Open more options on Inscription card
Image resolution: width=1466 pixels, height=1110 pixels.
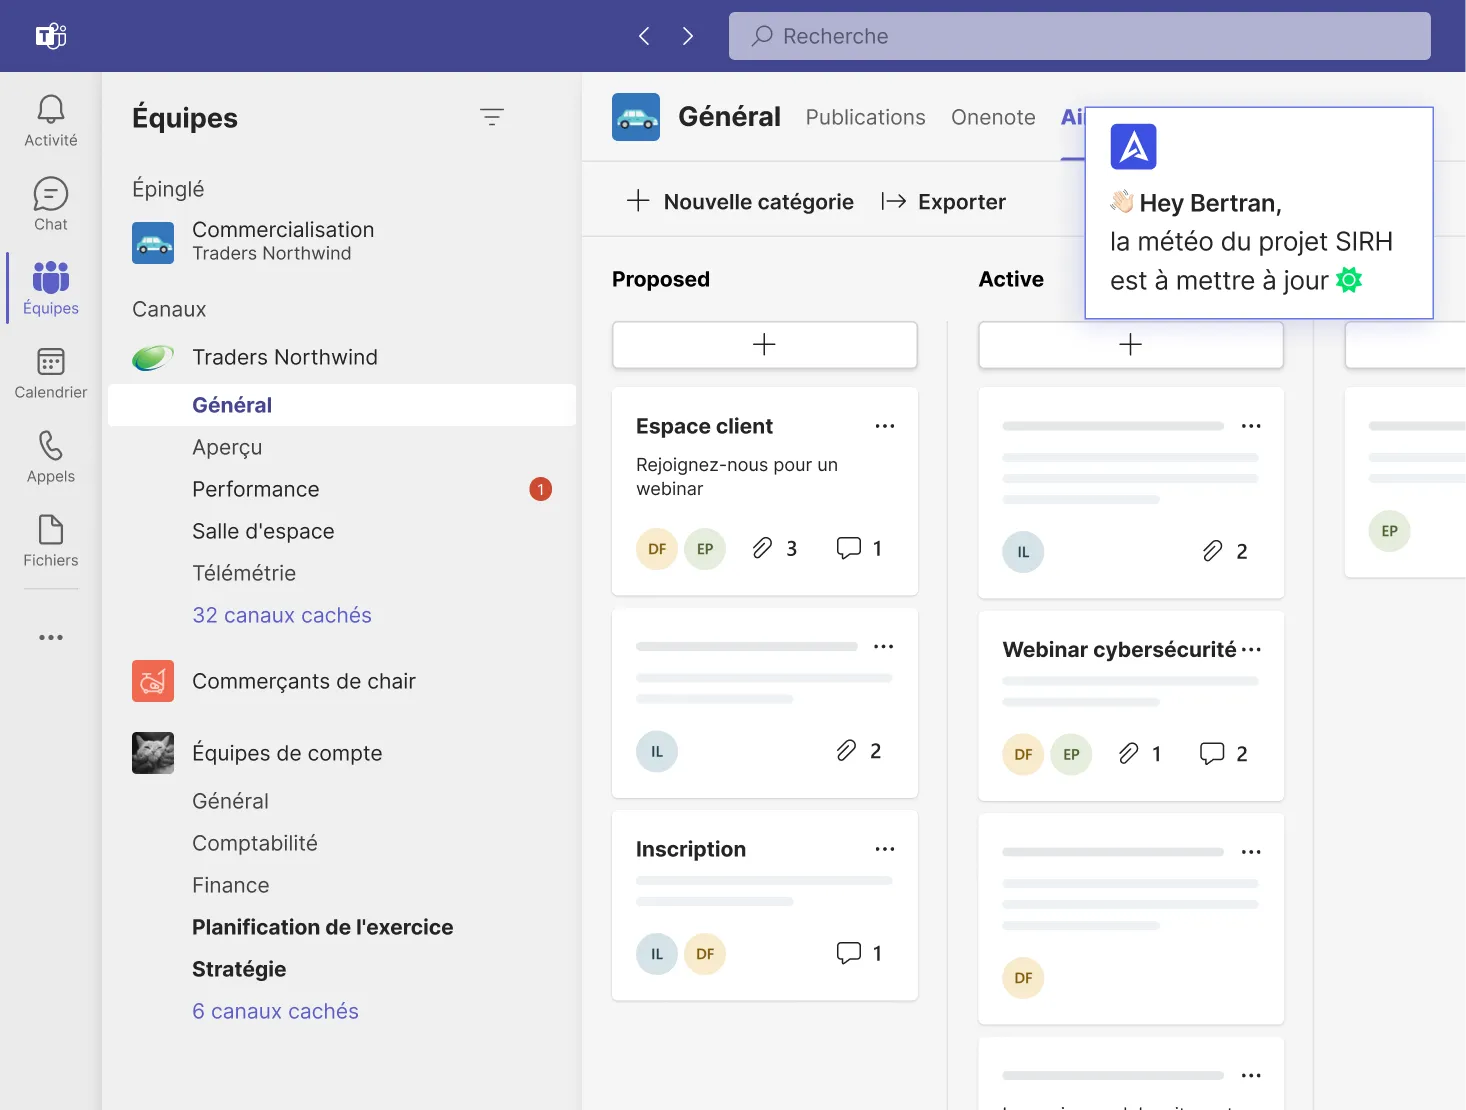tap(885, 849)
